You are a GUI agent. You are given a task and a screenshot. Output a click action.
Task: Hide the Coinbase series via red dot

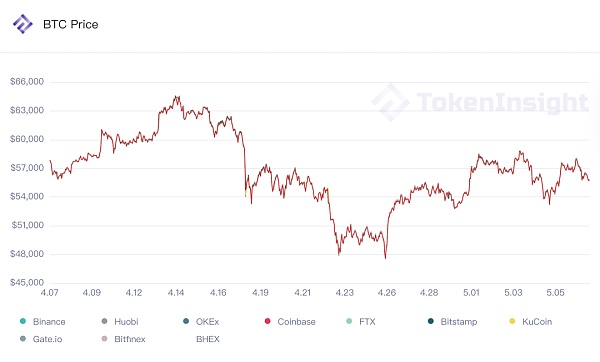(267, 321)
